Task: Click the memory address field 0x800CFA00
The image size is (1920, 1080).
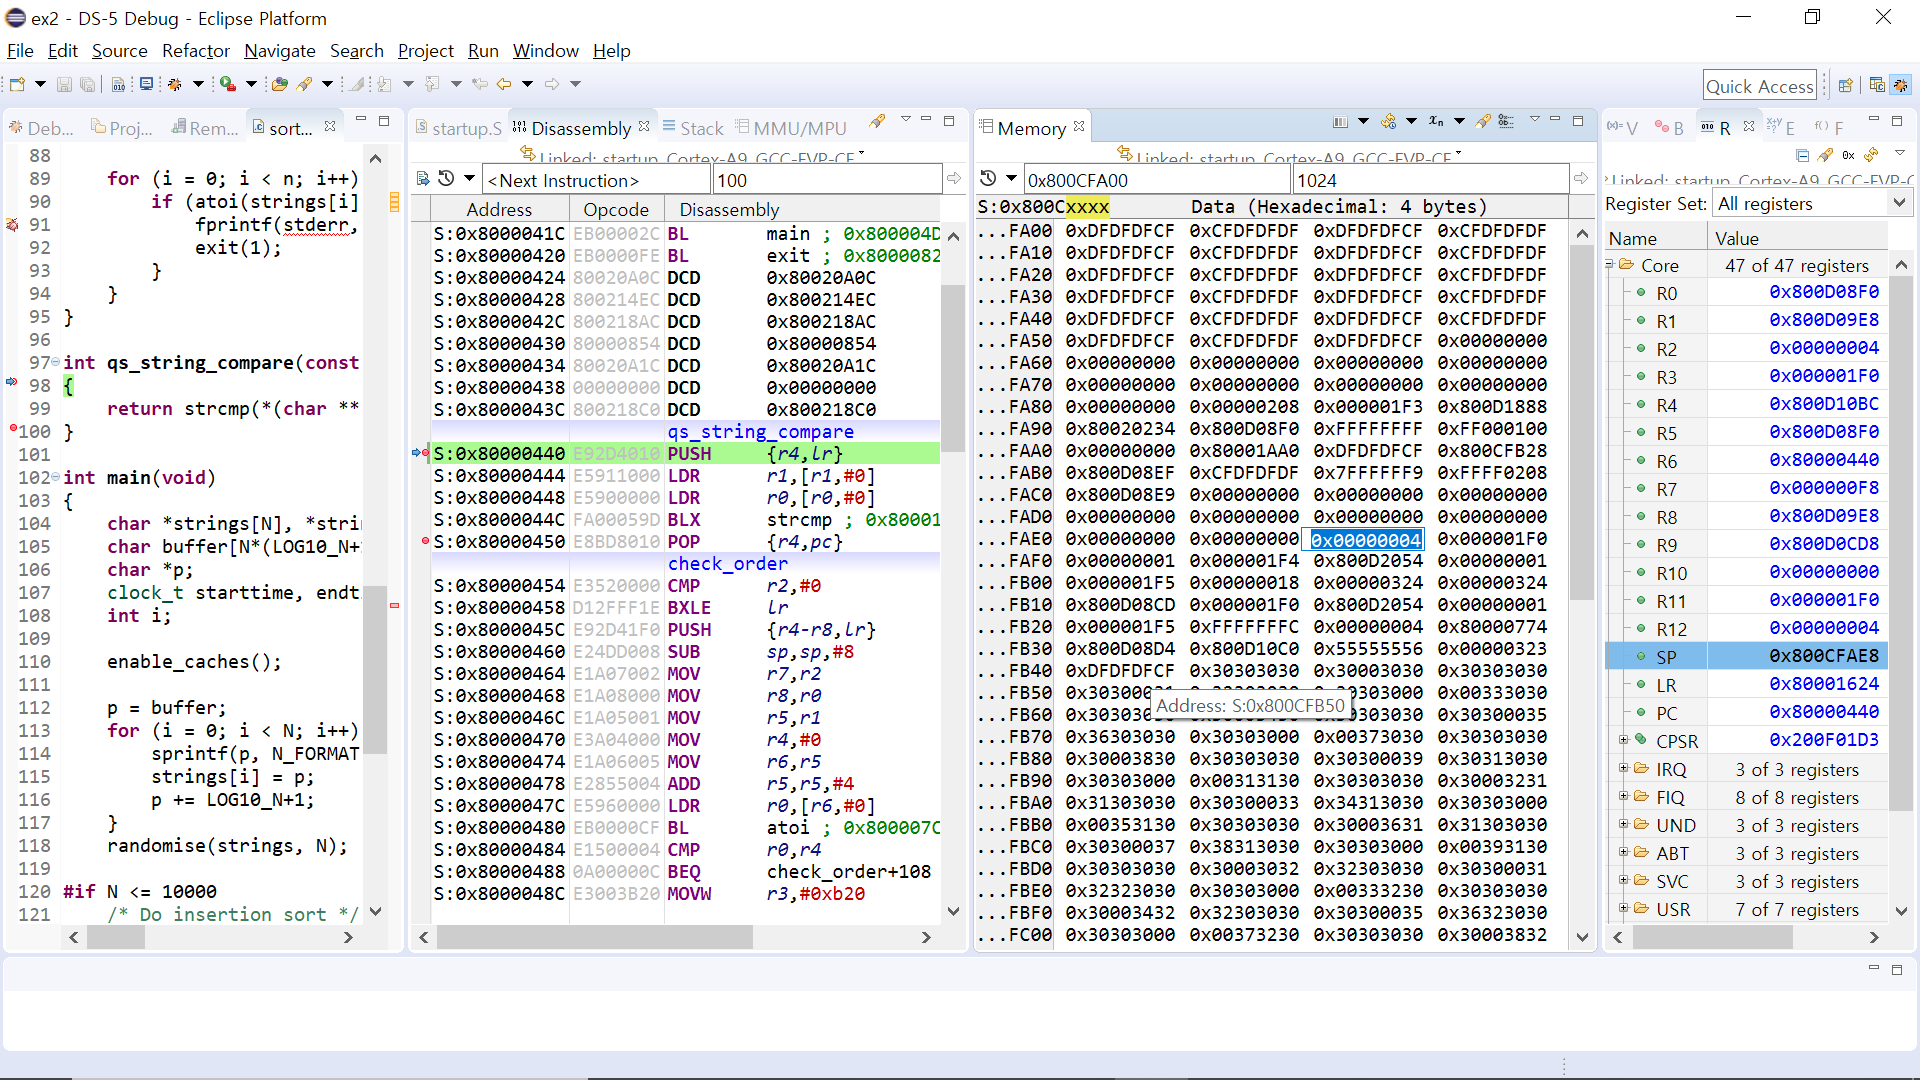Action: [x=1156, y=180]
